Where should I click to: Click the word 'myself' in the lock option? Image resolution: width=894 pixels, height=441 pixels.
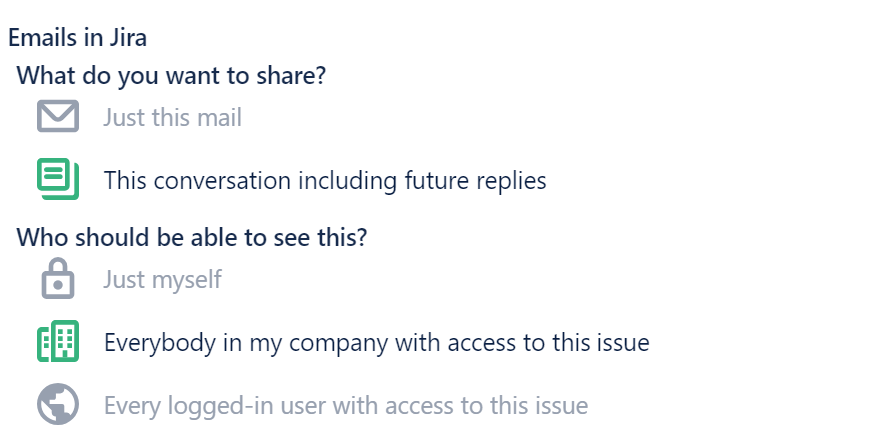pos(186,280)
